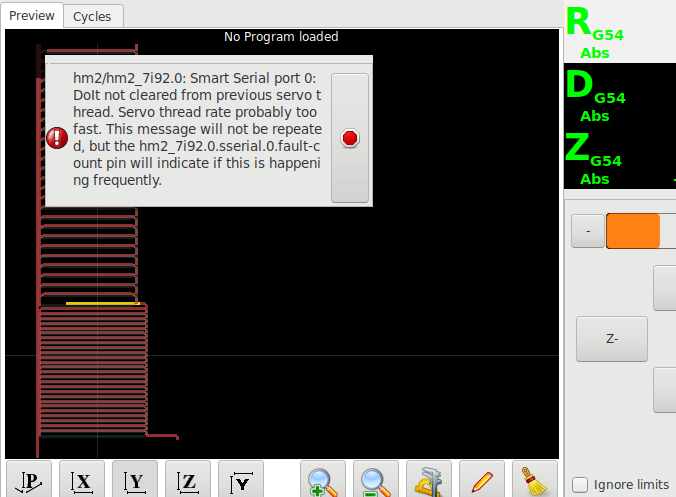Select the orange highlighted axis button
676x497 pixels.
coord(633,231)
